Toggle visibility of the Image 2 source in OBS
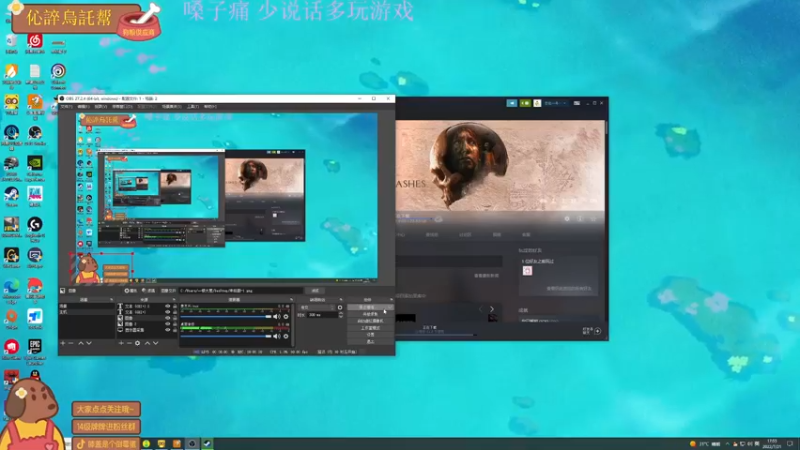800x450 pixels. tap(168, 324)
